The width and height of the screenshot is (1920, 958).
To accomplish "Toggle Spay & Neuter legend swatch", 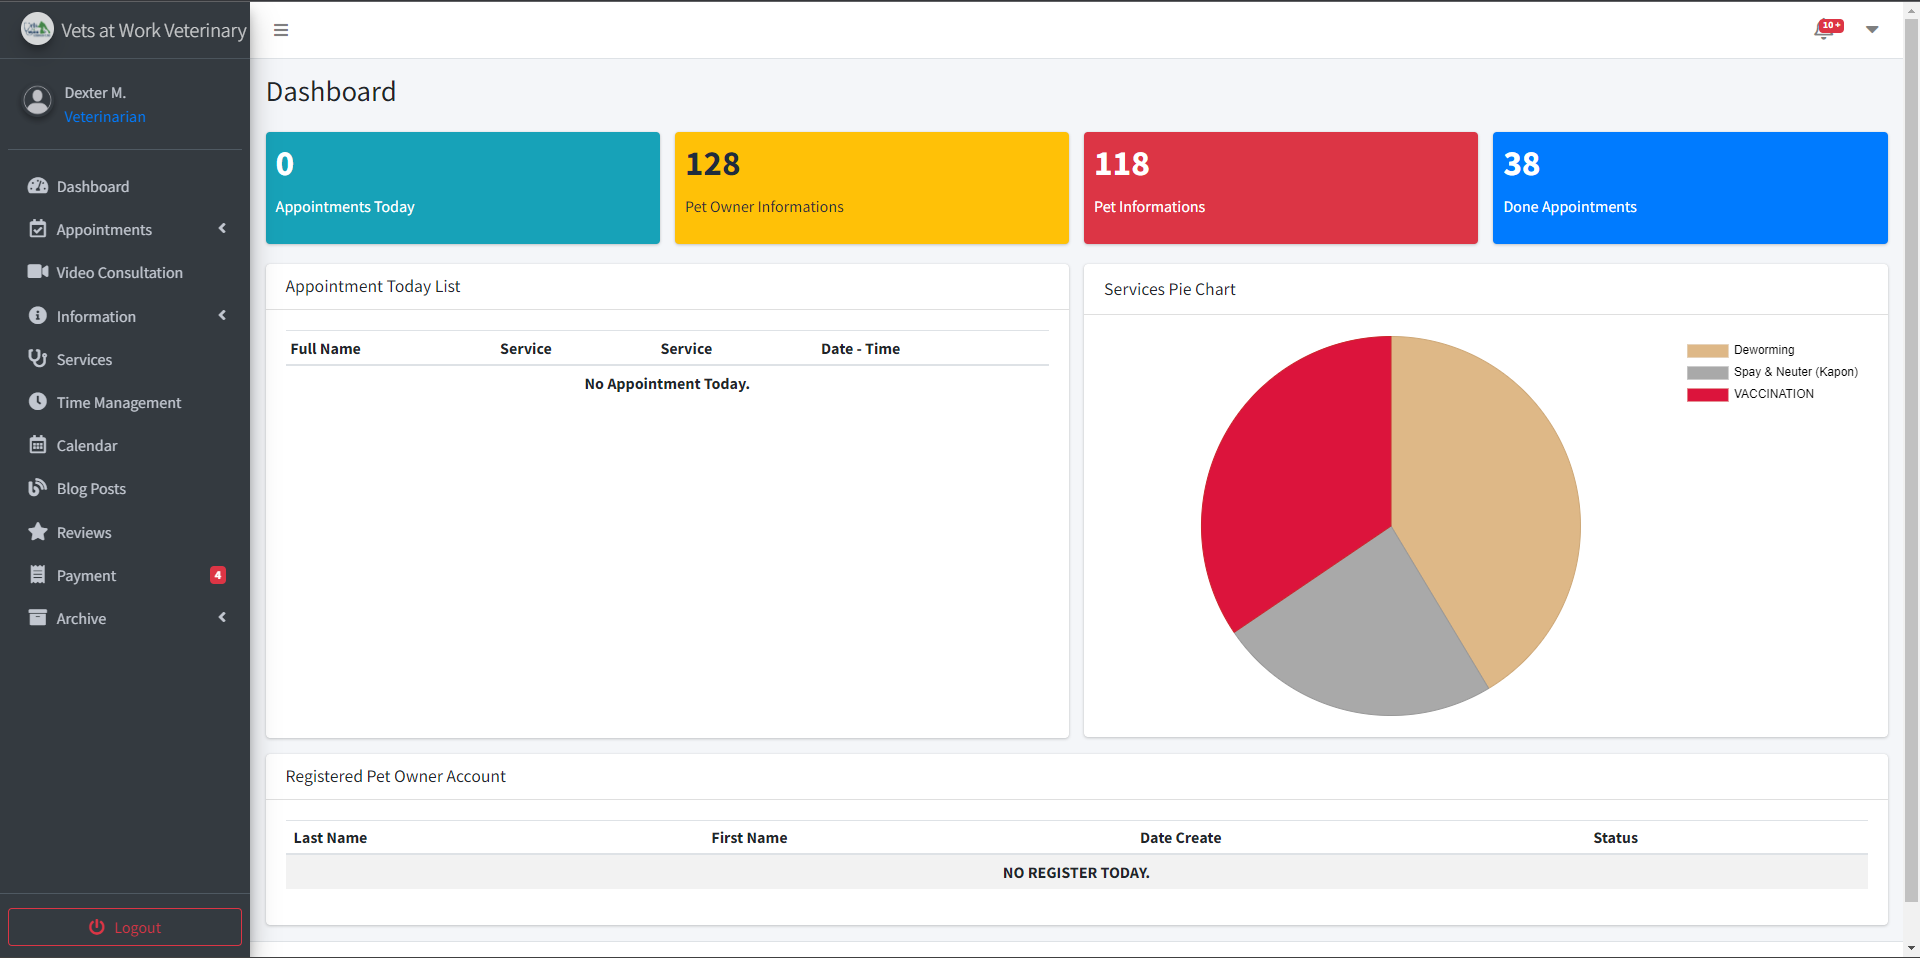I will pos(1707,373).
